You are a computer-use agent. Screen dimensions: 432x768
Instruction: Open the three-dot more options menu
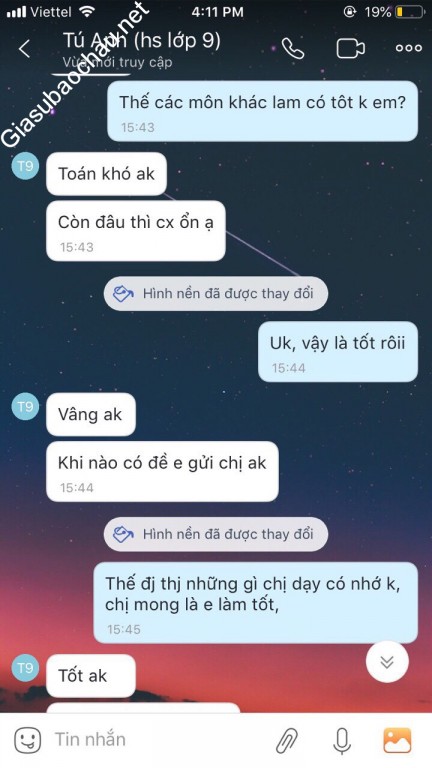click(x=408, y=48)
